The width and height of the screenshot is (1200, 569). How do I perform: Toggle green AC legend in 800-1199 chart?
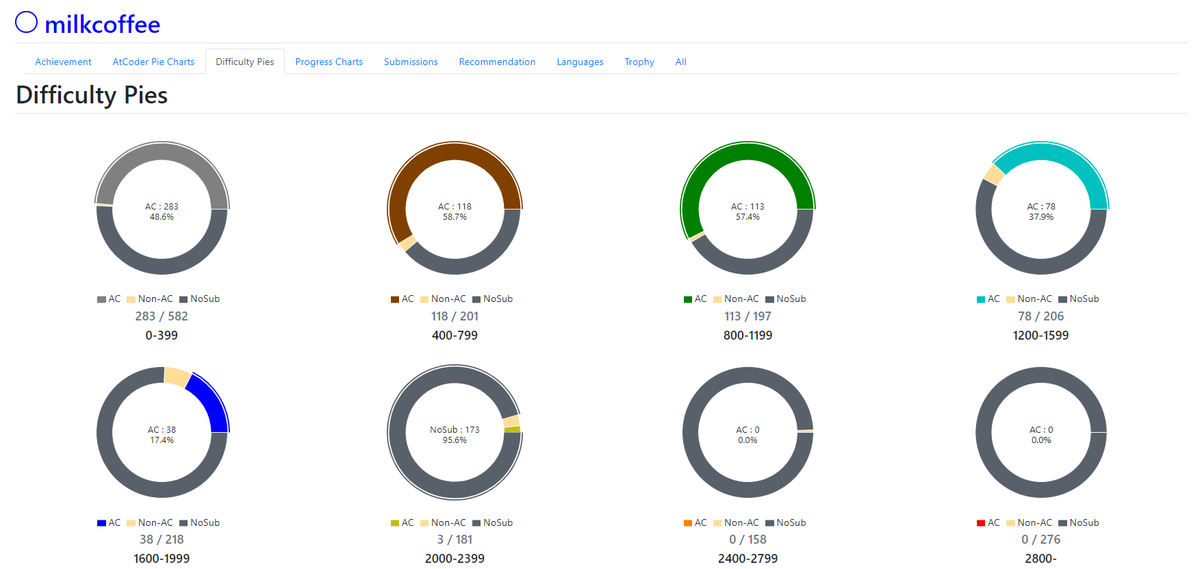click(695, 299)
